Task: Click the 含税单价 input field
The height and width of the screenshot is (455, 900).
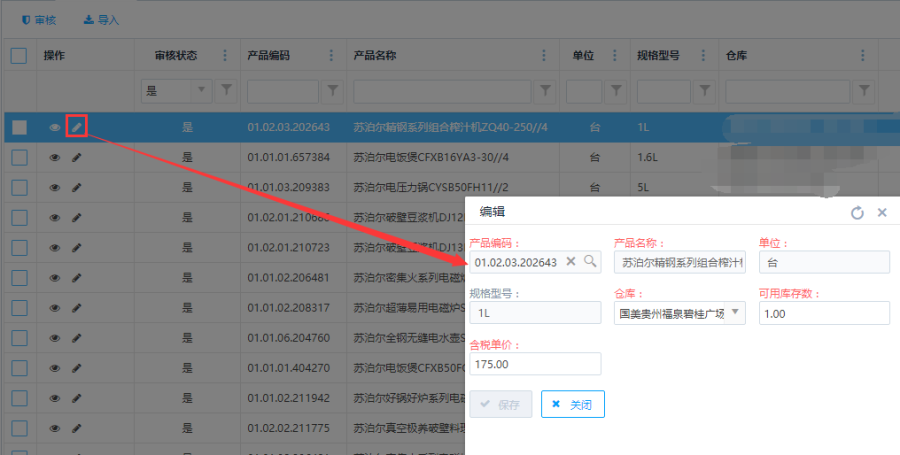Action: tap(535, 364)
